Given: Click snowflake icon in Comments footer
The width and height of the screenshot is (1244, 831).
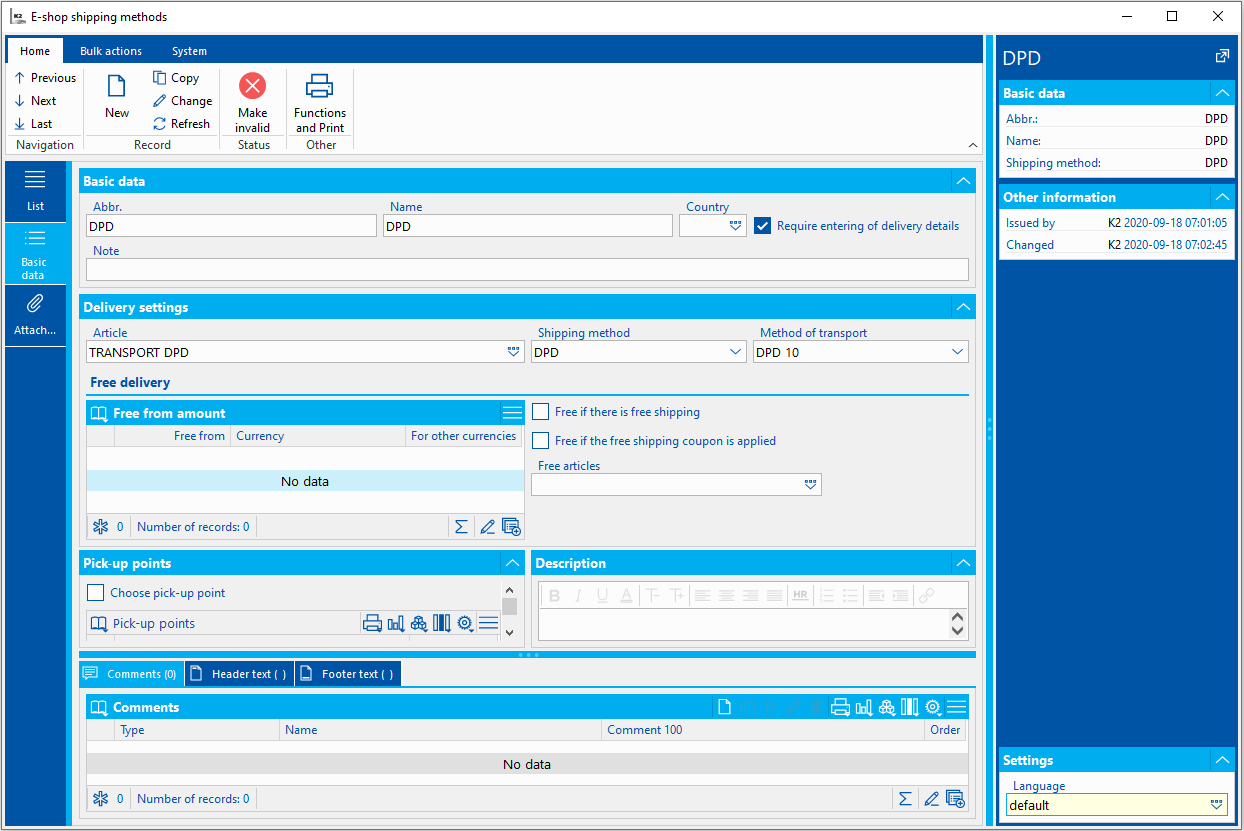Looking at the screenshot, I should (100, 799).
